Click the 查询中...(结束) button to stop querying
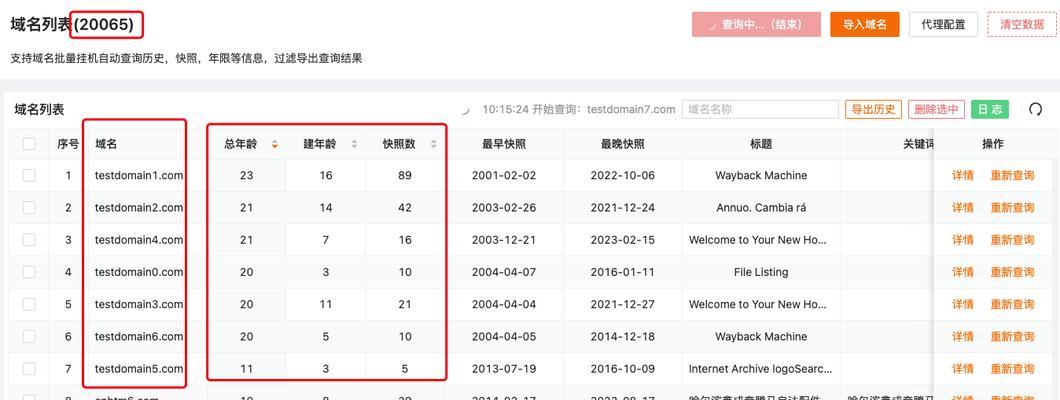The width and height of the screenshot is (1060, 400). (756, 24)
